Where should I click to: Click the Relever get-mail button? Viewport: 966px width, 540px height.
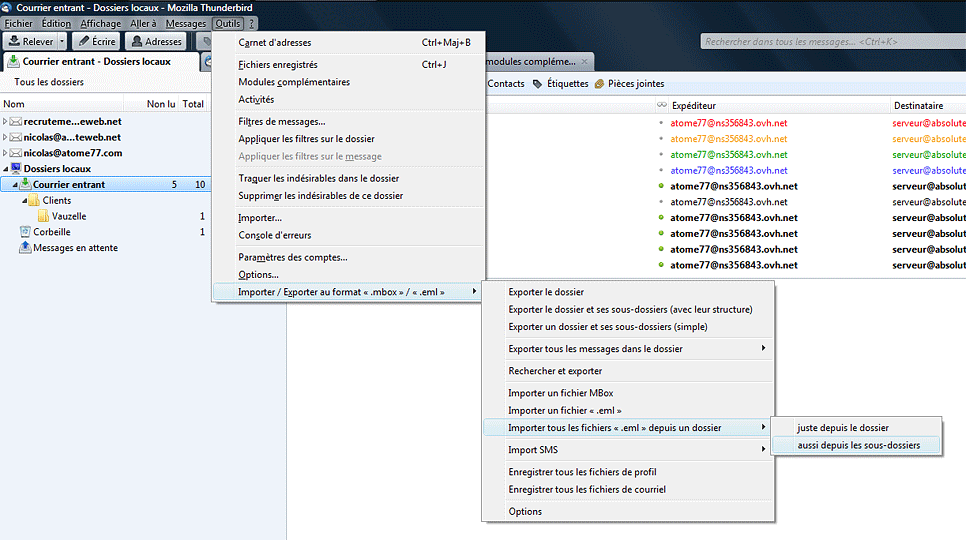tap(31, 41)
